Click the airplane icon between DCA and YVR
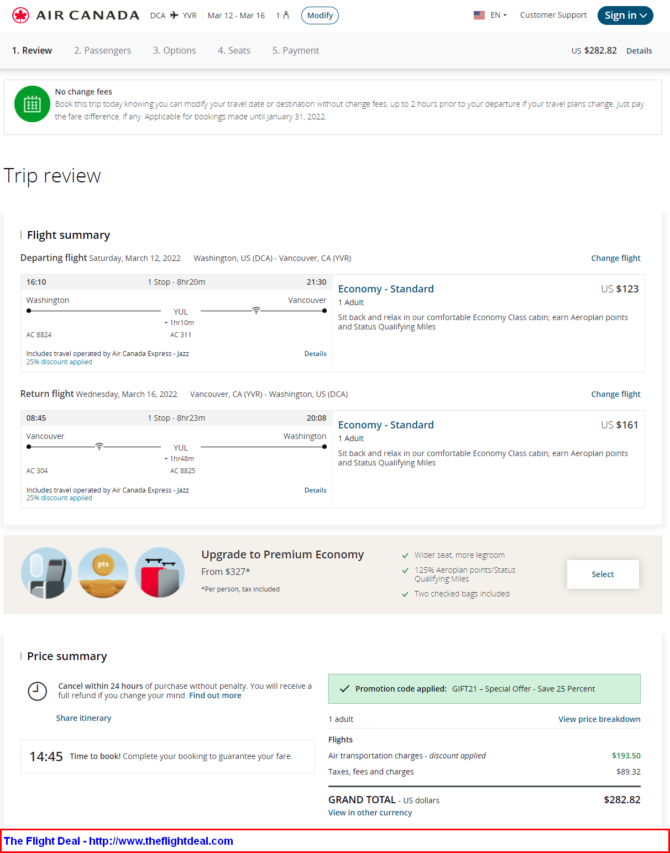670x853 pixels. click(x=174, y=15)
